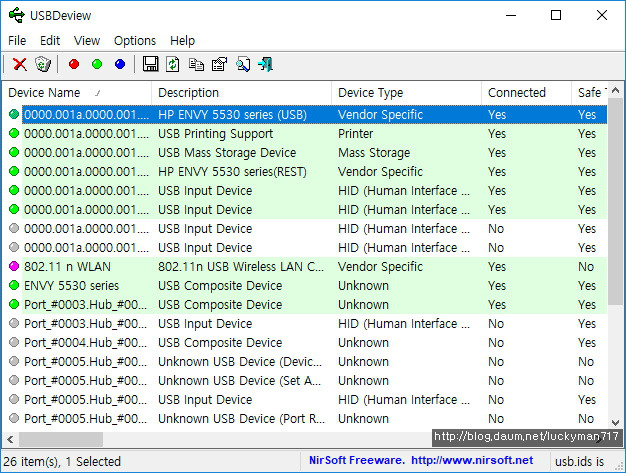Select the 802.11 n WLAN device name

[x=67, y=266]
